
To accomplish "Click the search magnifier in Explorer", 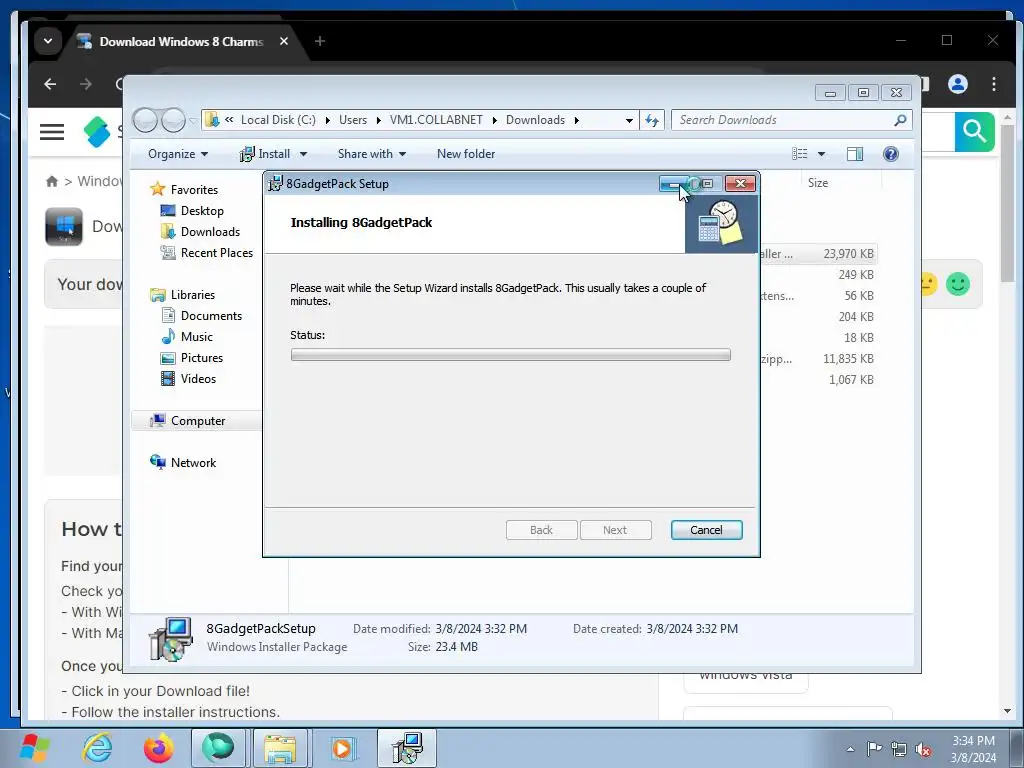I will [901, 120].
